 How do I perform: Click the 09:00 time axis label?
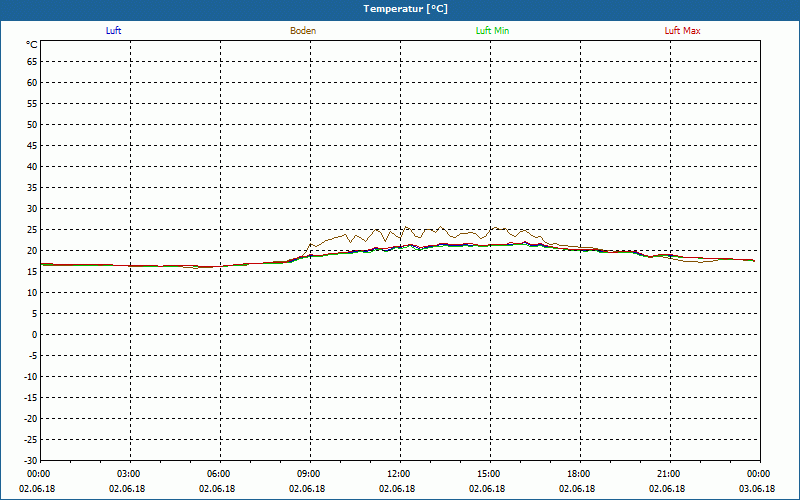[309, 474]
